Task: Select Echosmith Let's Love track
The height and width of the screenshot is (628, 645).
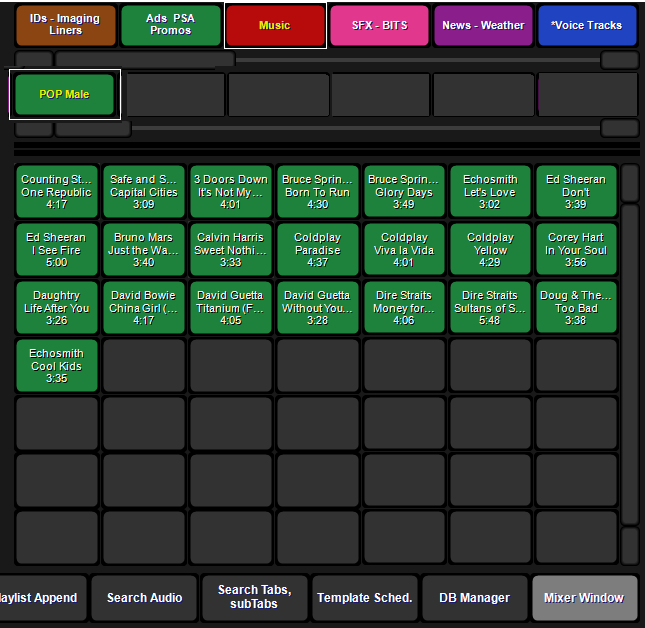Action: (x=490, y=192)
